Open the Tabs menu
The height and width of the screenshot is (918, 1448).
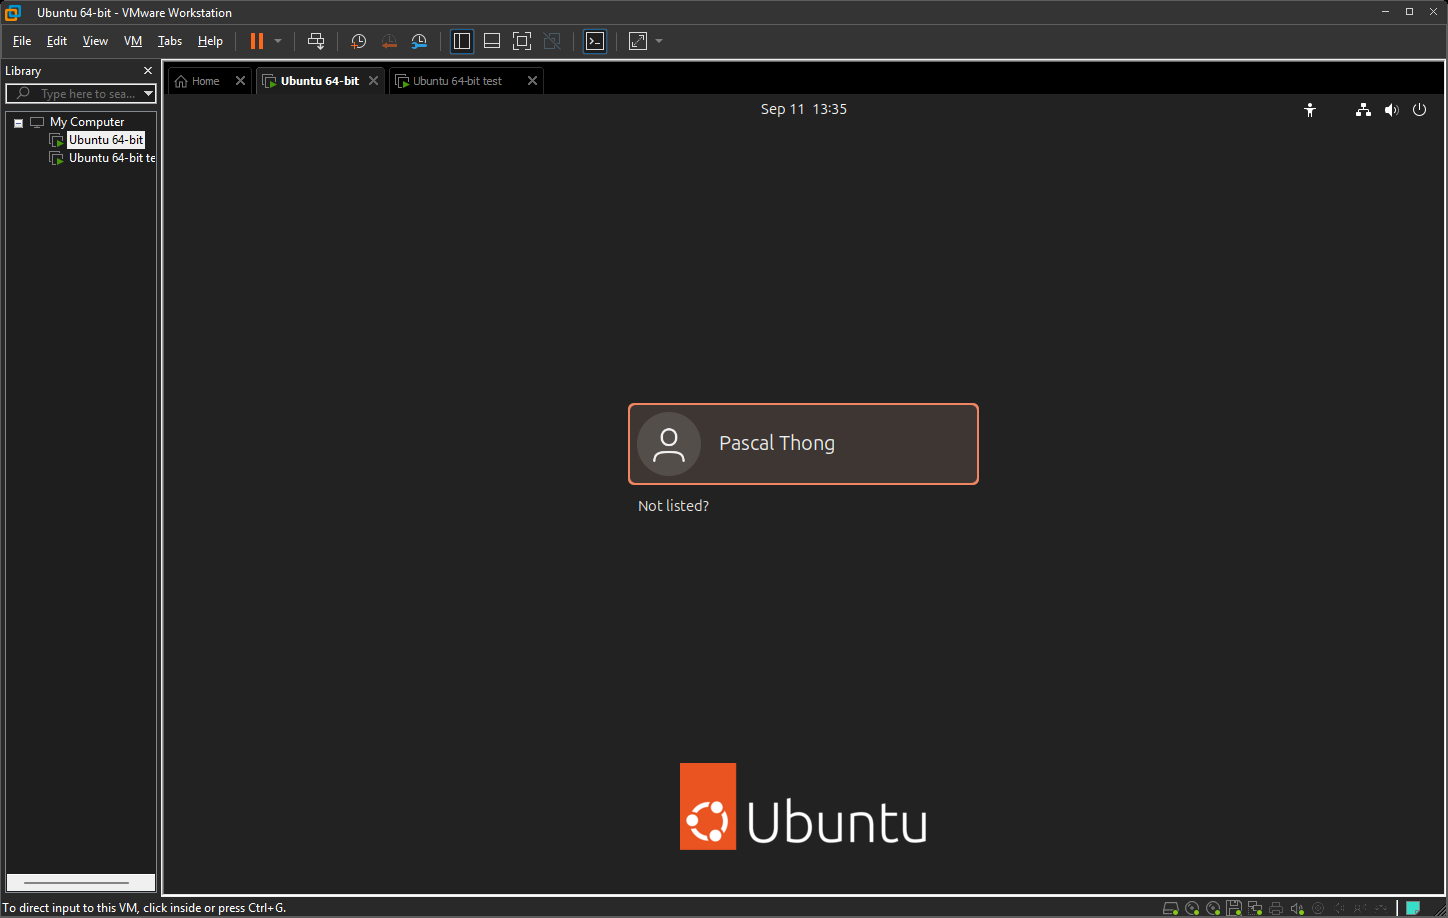pos(170,41)
